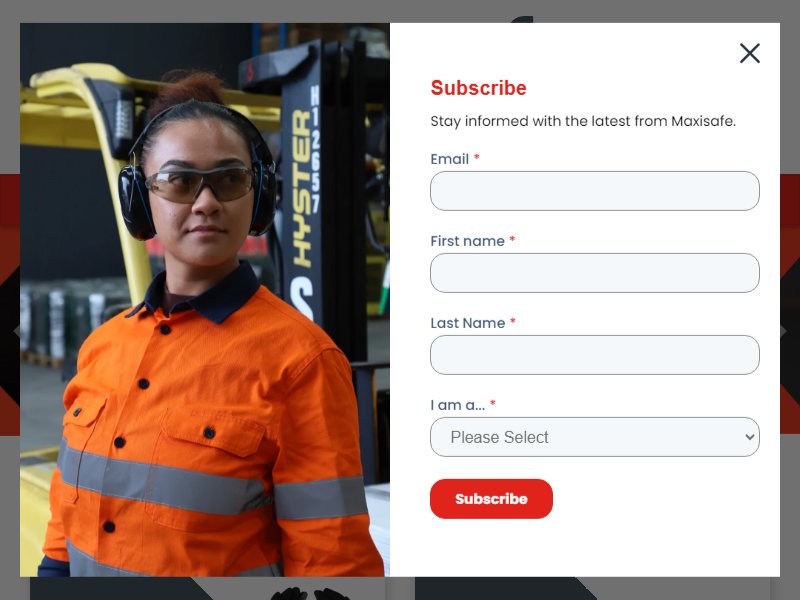Image resolution: width=800 pixels, height=600 pixels.
Task: Select the previous slide arrow behind overlay
Action: (16, 332)
